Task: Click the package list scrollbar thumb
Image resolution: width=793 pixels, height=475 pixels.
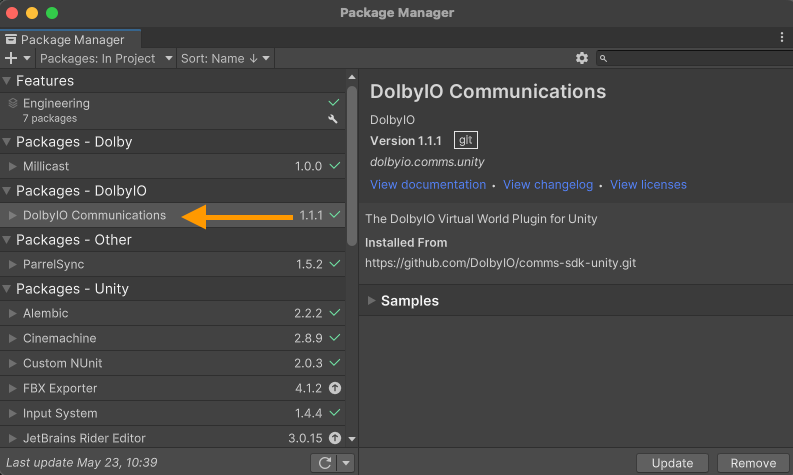Action: [352, 166]
